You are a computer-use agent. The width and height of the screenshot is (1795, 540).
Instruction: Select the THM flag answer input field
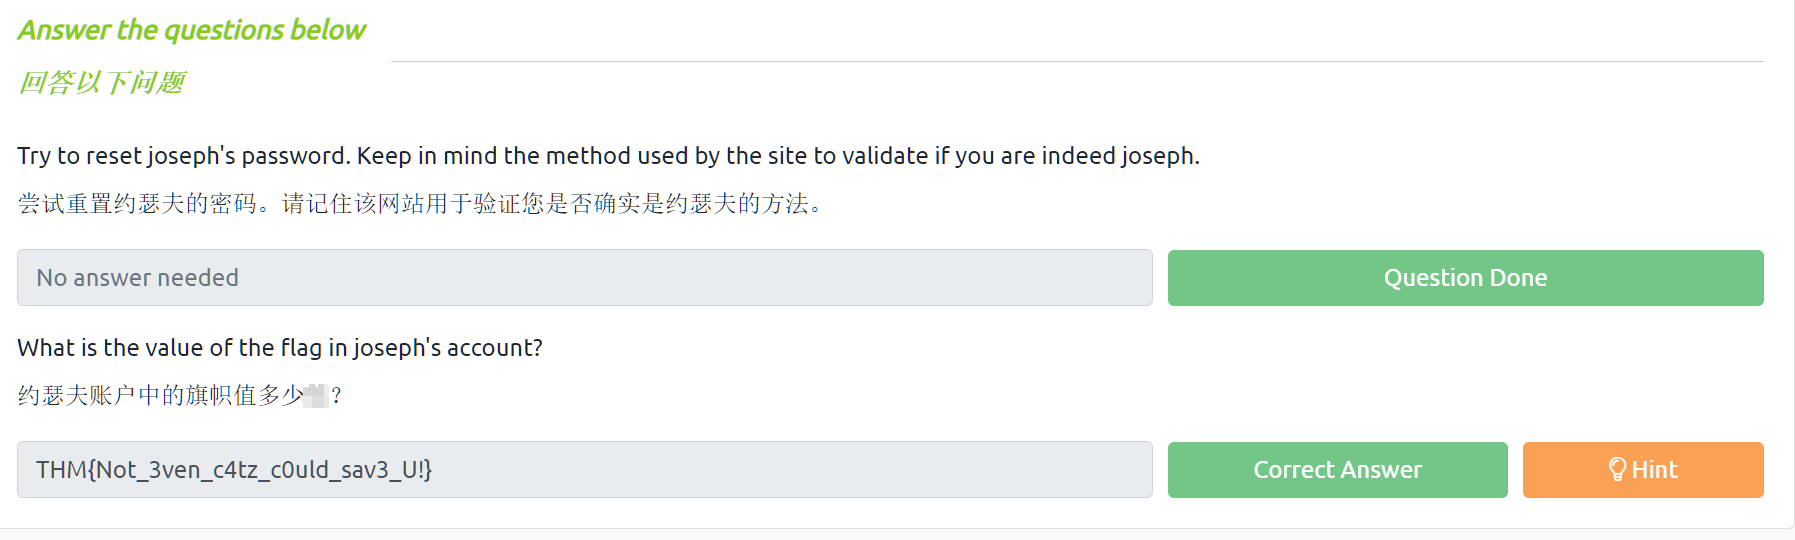click(x=584, y=470)
